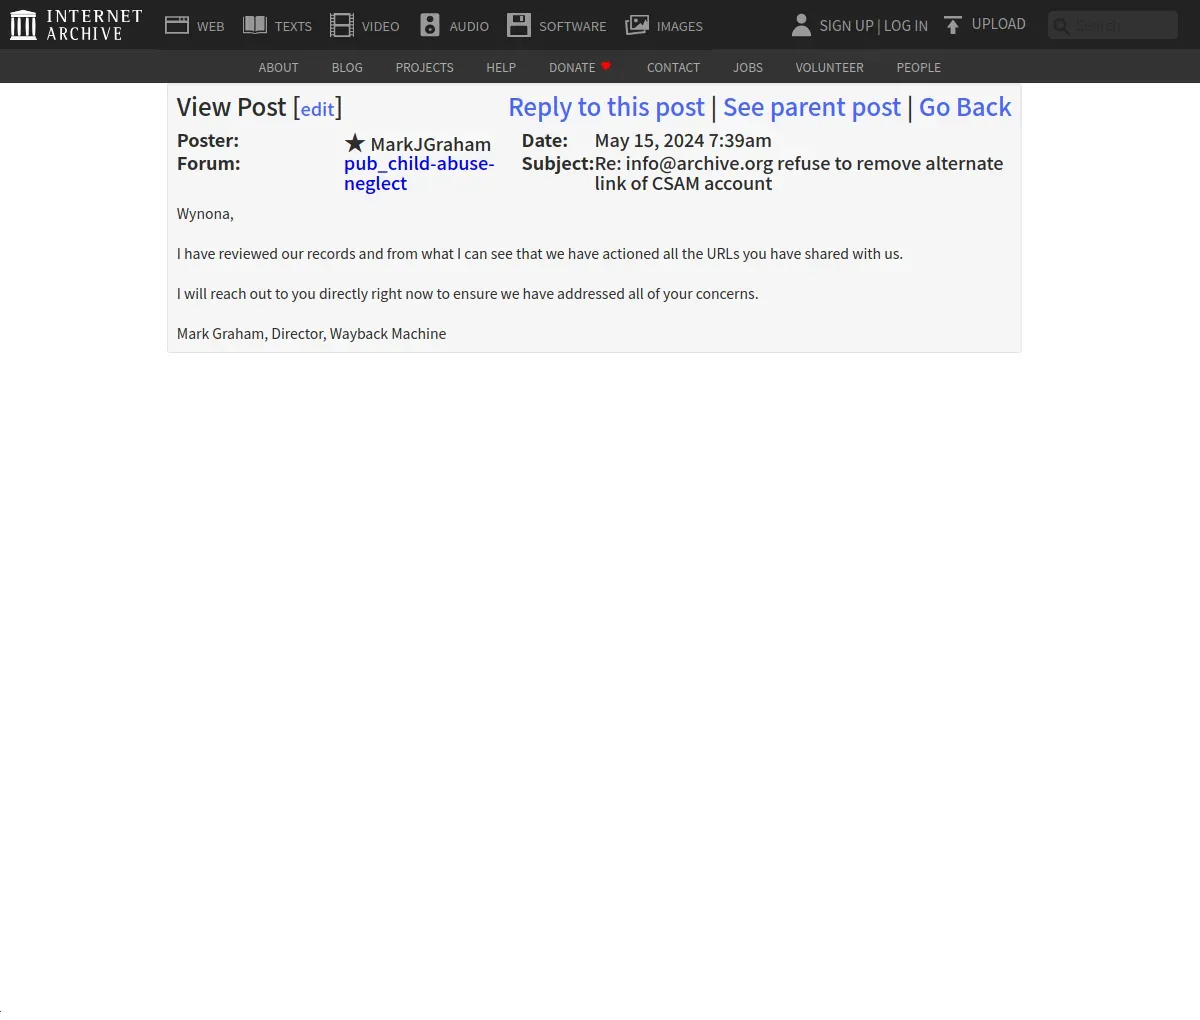Click the Upload arrow icon

[953, 25]
